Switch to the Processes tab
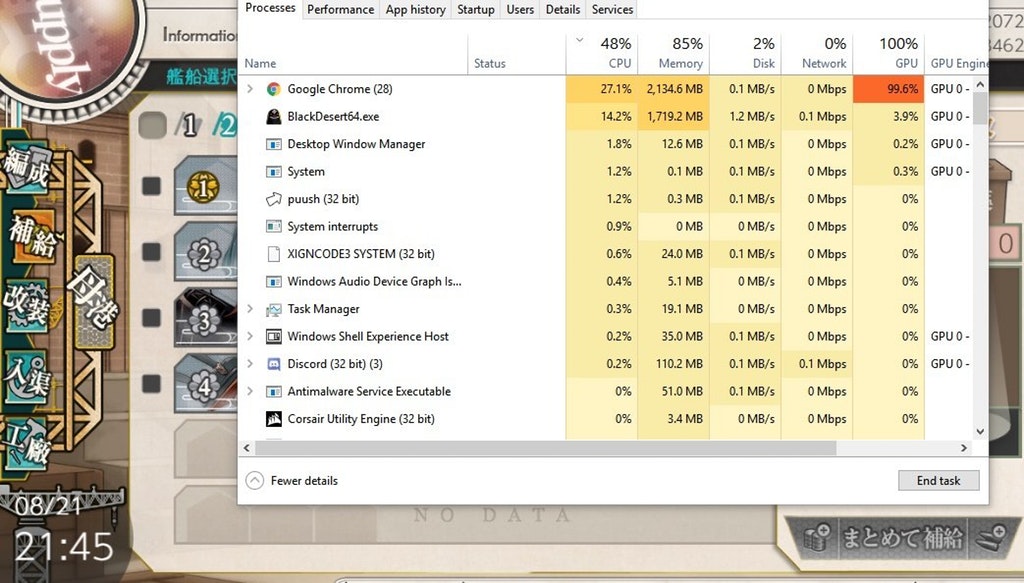This screenshot has width=1024, height=583. [x=270, y=8]
